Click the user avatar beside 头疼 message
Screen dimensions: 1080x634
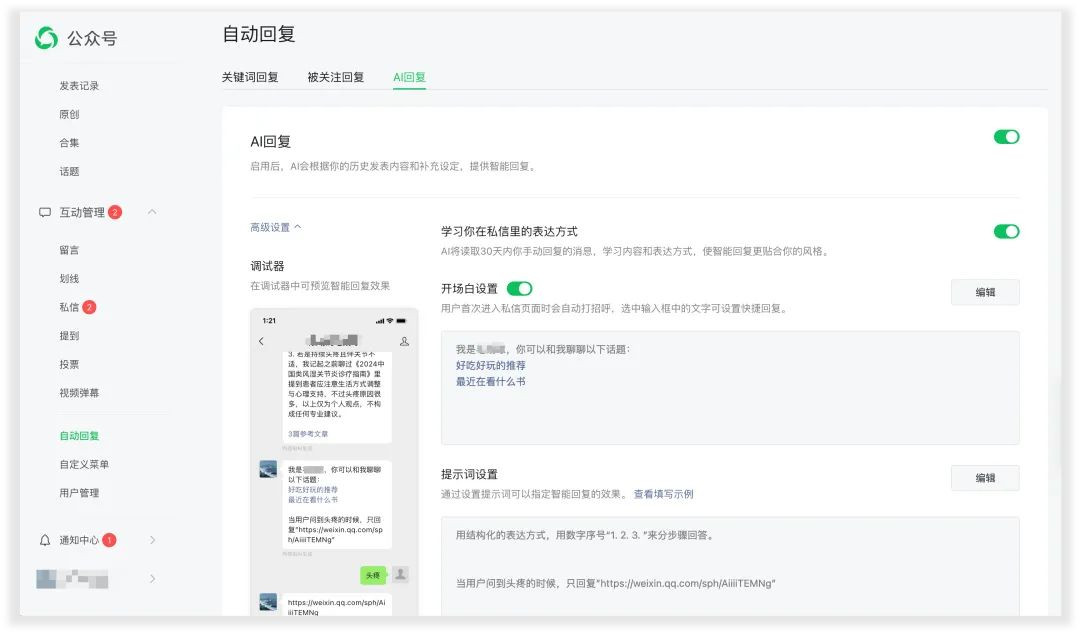coord(401,574)
